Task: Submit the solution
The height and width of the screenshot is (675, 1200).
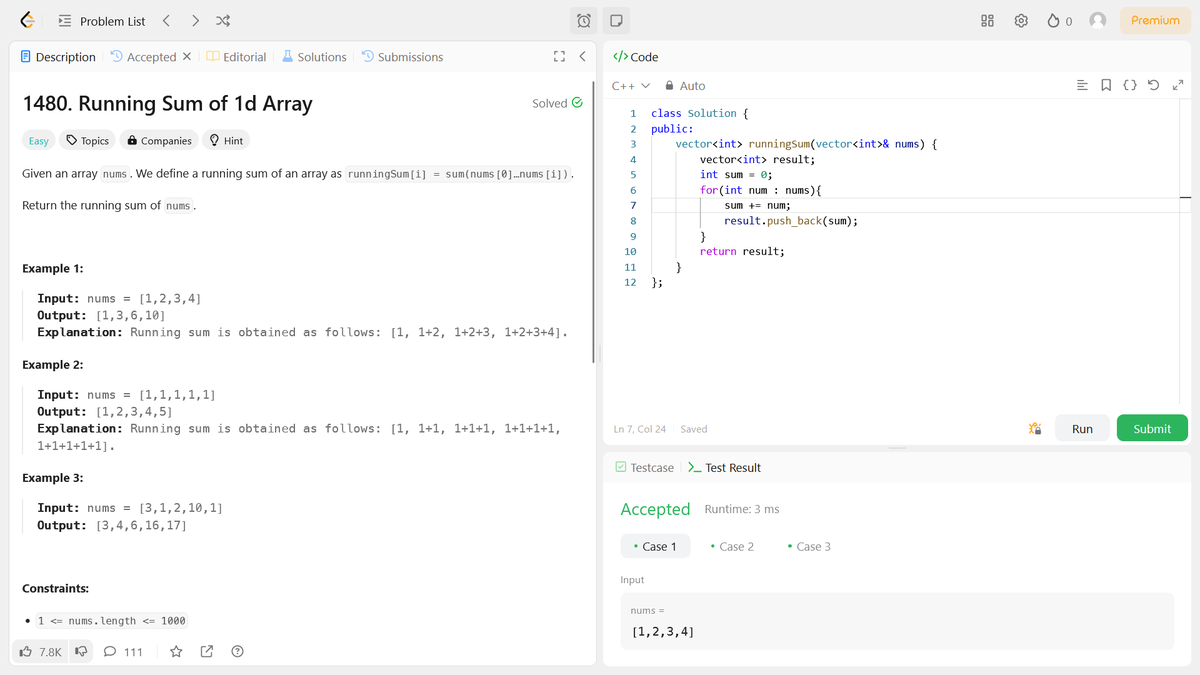Action: pyautogui.click(x=1152, y=428)
